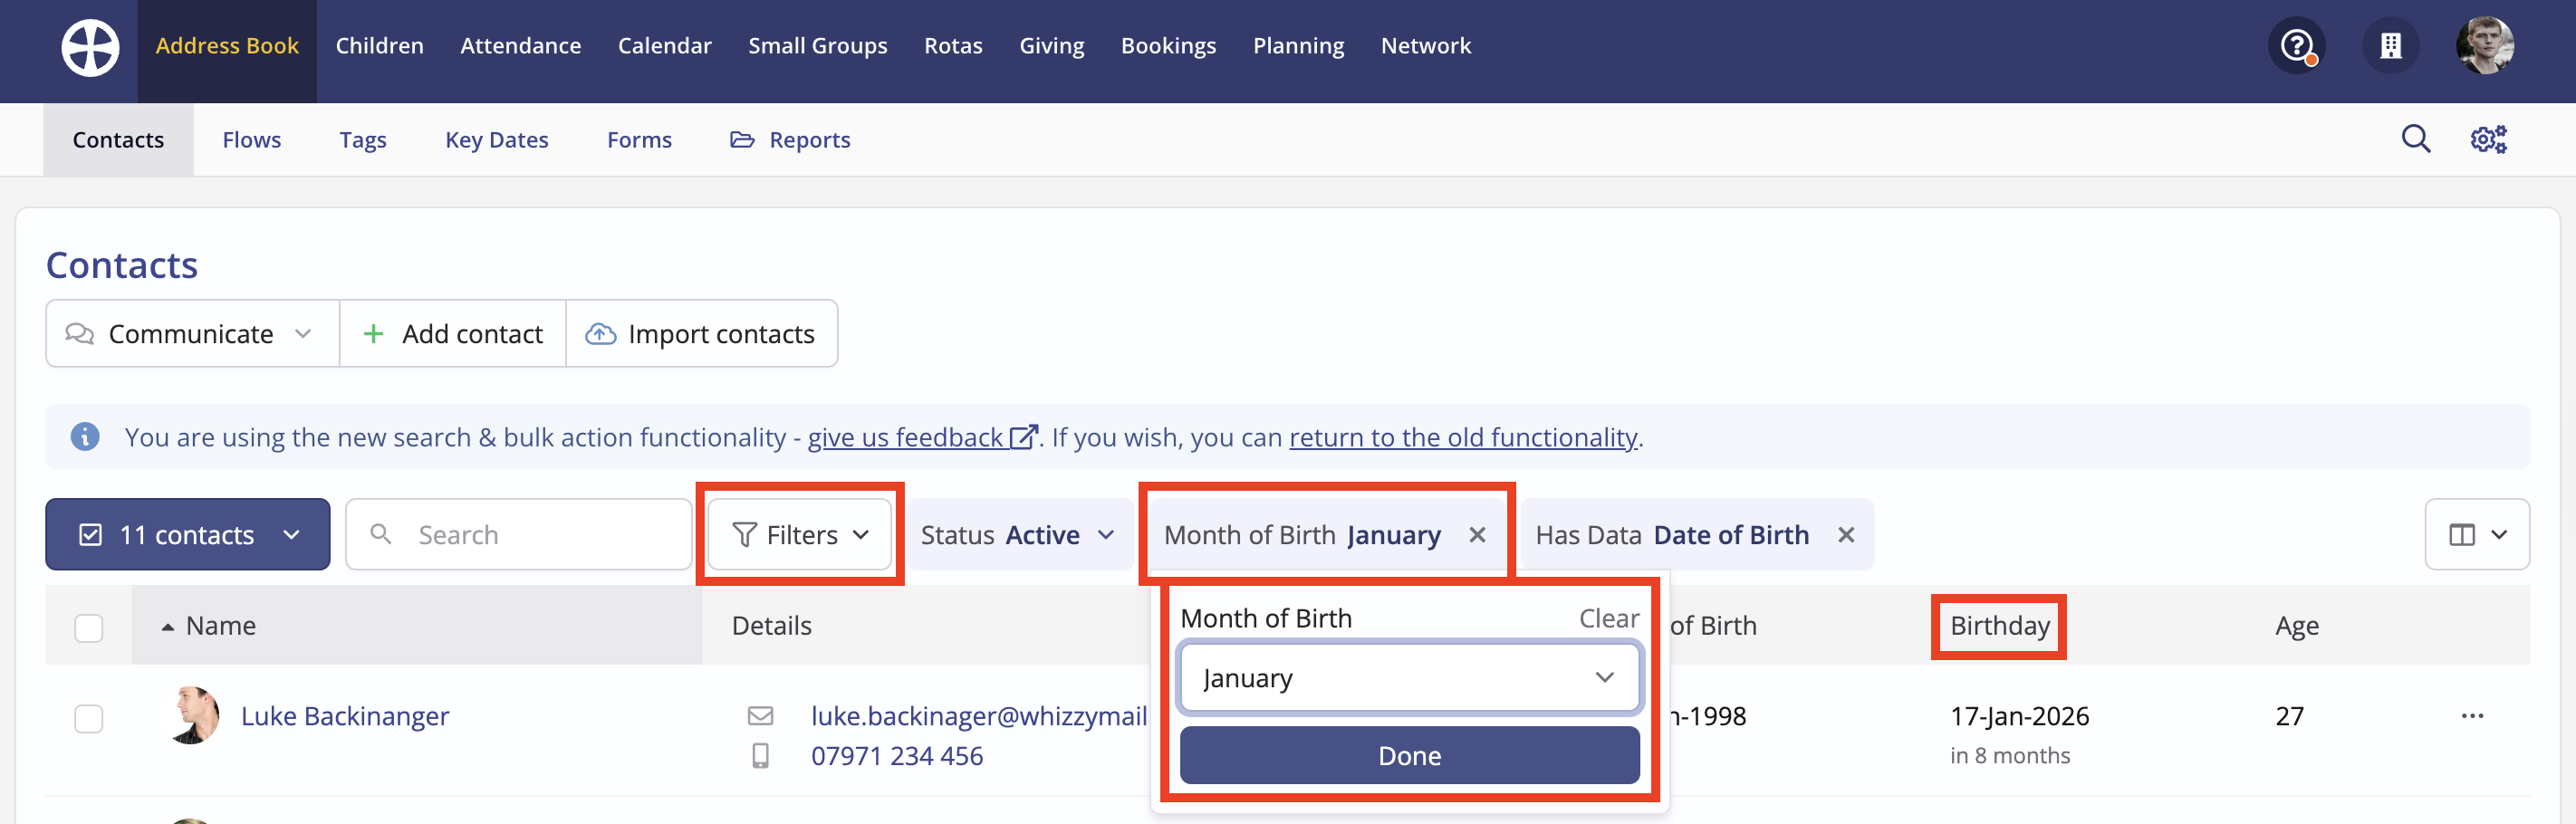Go to the Bookings module
Viewport: 2576px width, 824px height.
pyautogui.click(x=1168, y=46)
